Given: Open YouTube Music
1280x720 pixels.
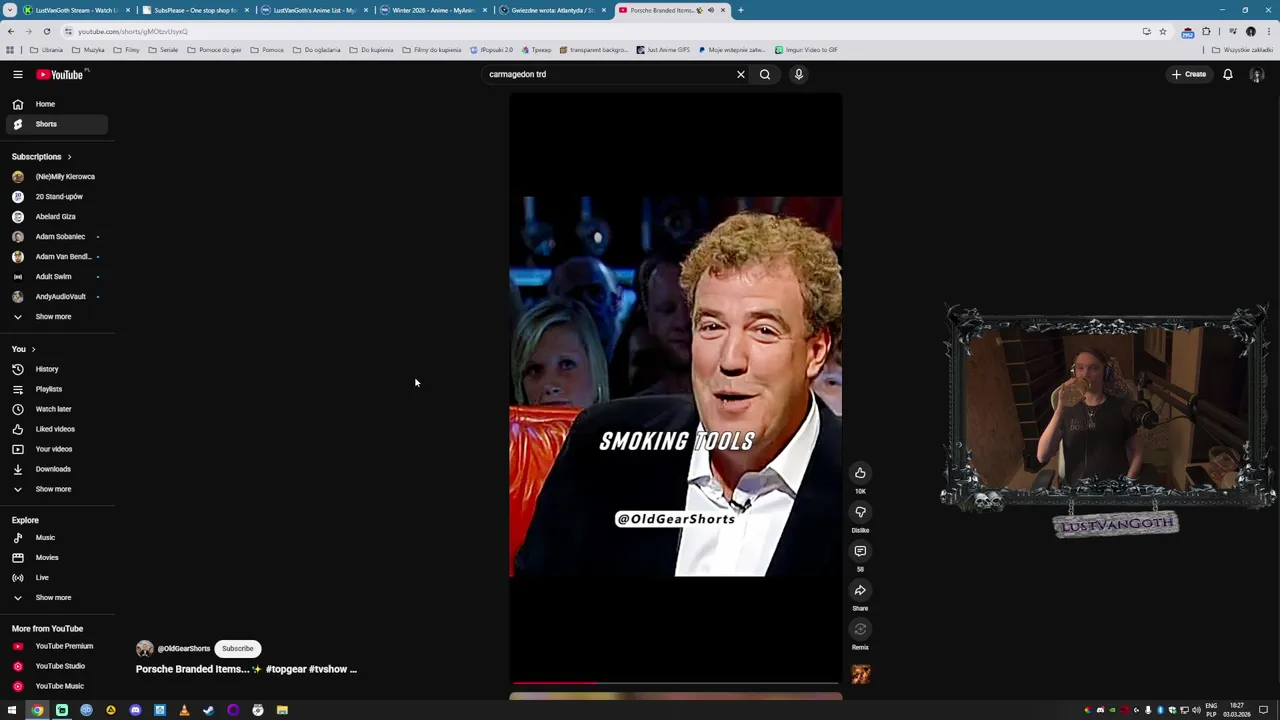Looking at the screenshot, I should point(56,686).
